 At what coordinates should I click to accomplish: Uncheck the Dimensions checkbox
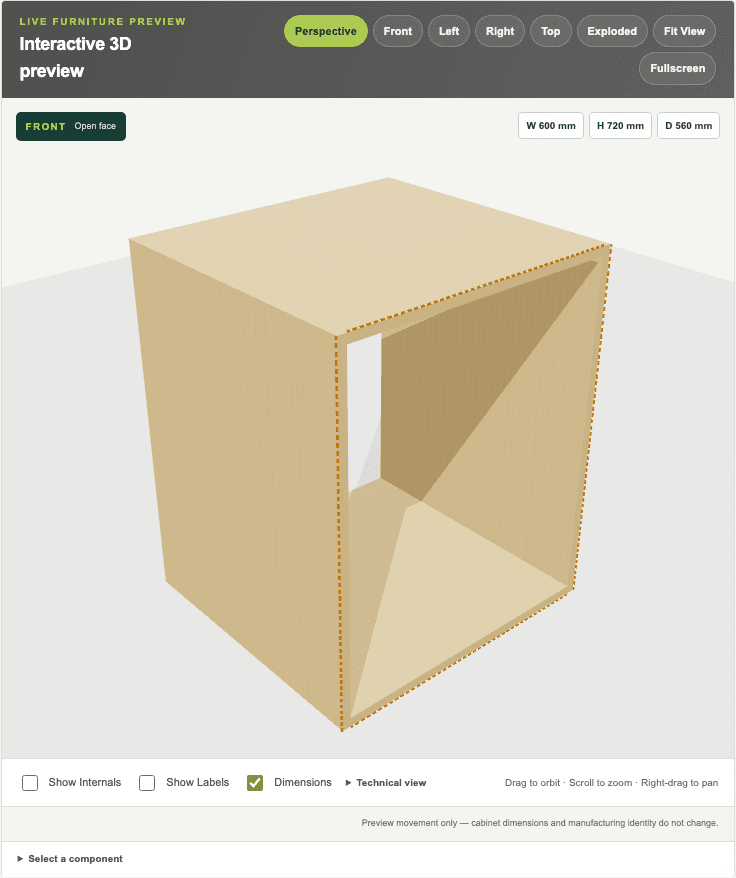pos(255,782)
